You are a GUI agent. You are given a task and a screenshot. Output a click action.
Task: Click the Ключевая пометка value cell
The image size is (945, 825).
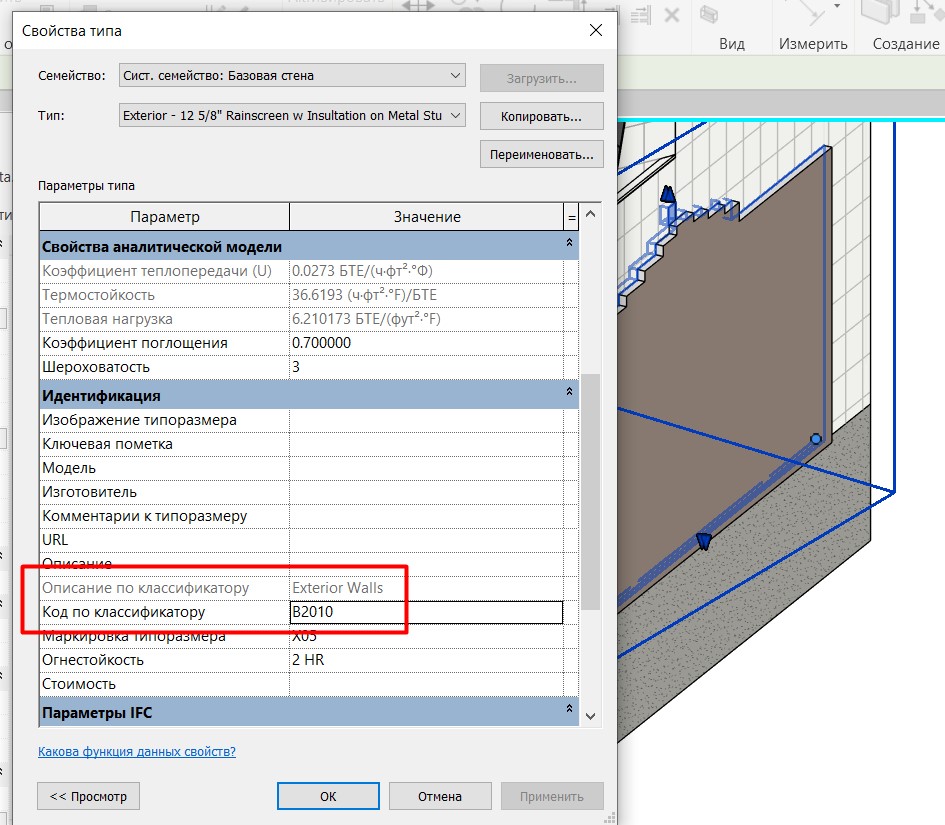(x=426, y=444)
